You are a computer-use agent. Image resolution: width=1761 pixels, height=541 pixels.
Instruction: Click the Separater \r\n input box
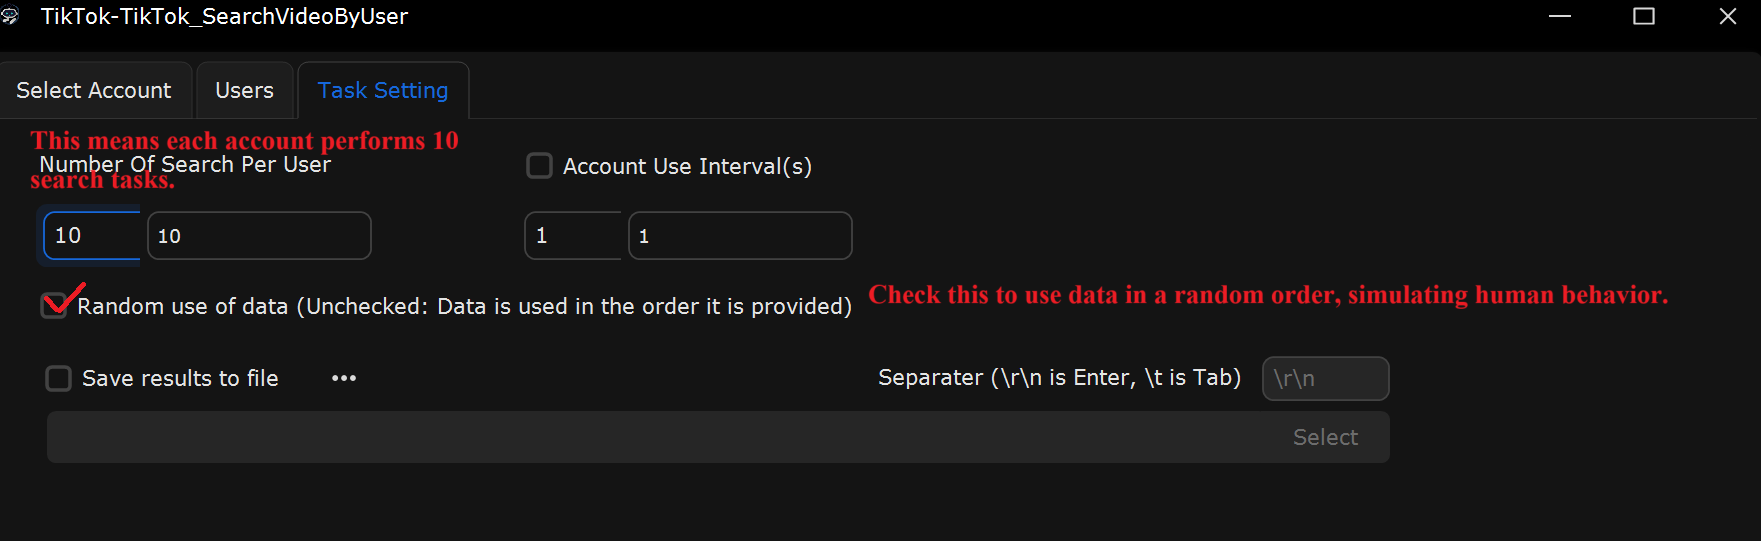(1326, 378)
